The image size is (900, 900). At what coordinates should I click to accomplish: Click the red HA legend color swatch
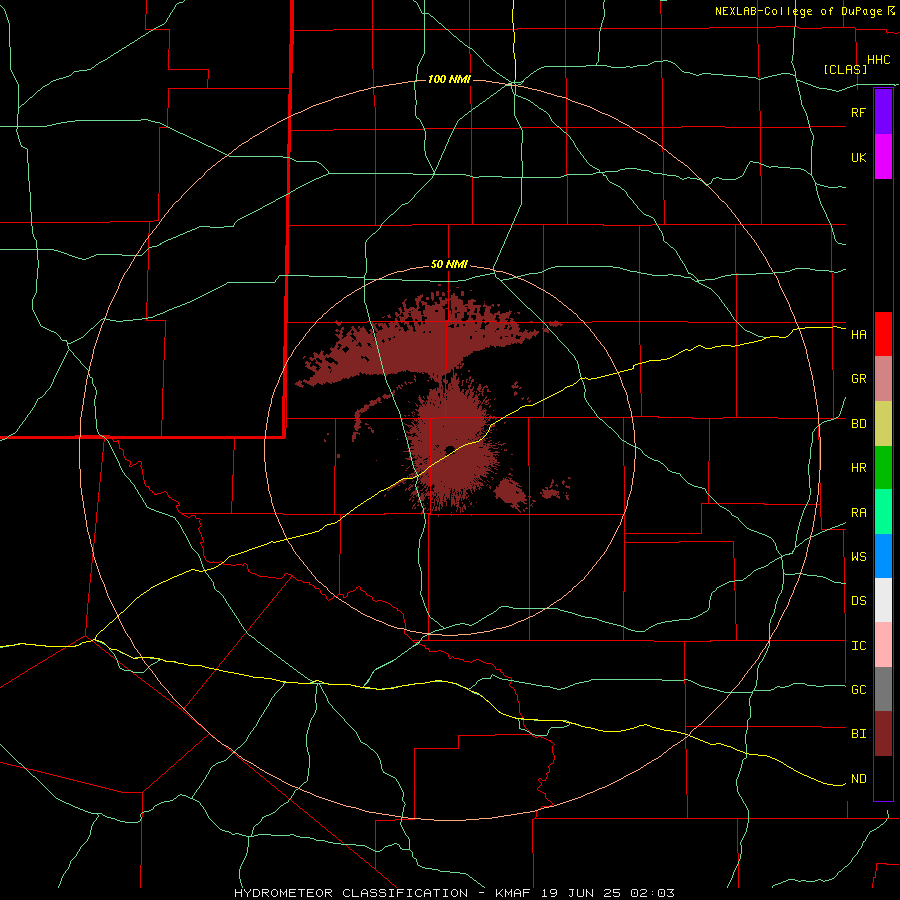click(x=883, y=334)
